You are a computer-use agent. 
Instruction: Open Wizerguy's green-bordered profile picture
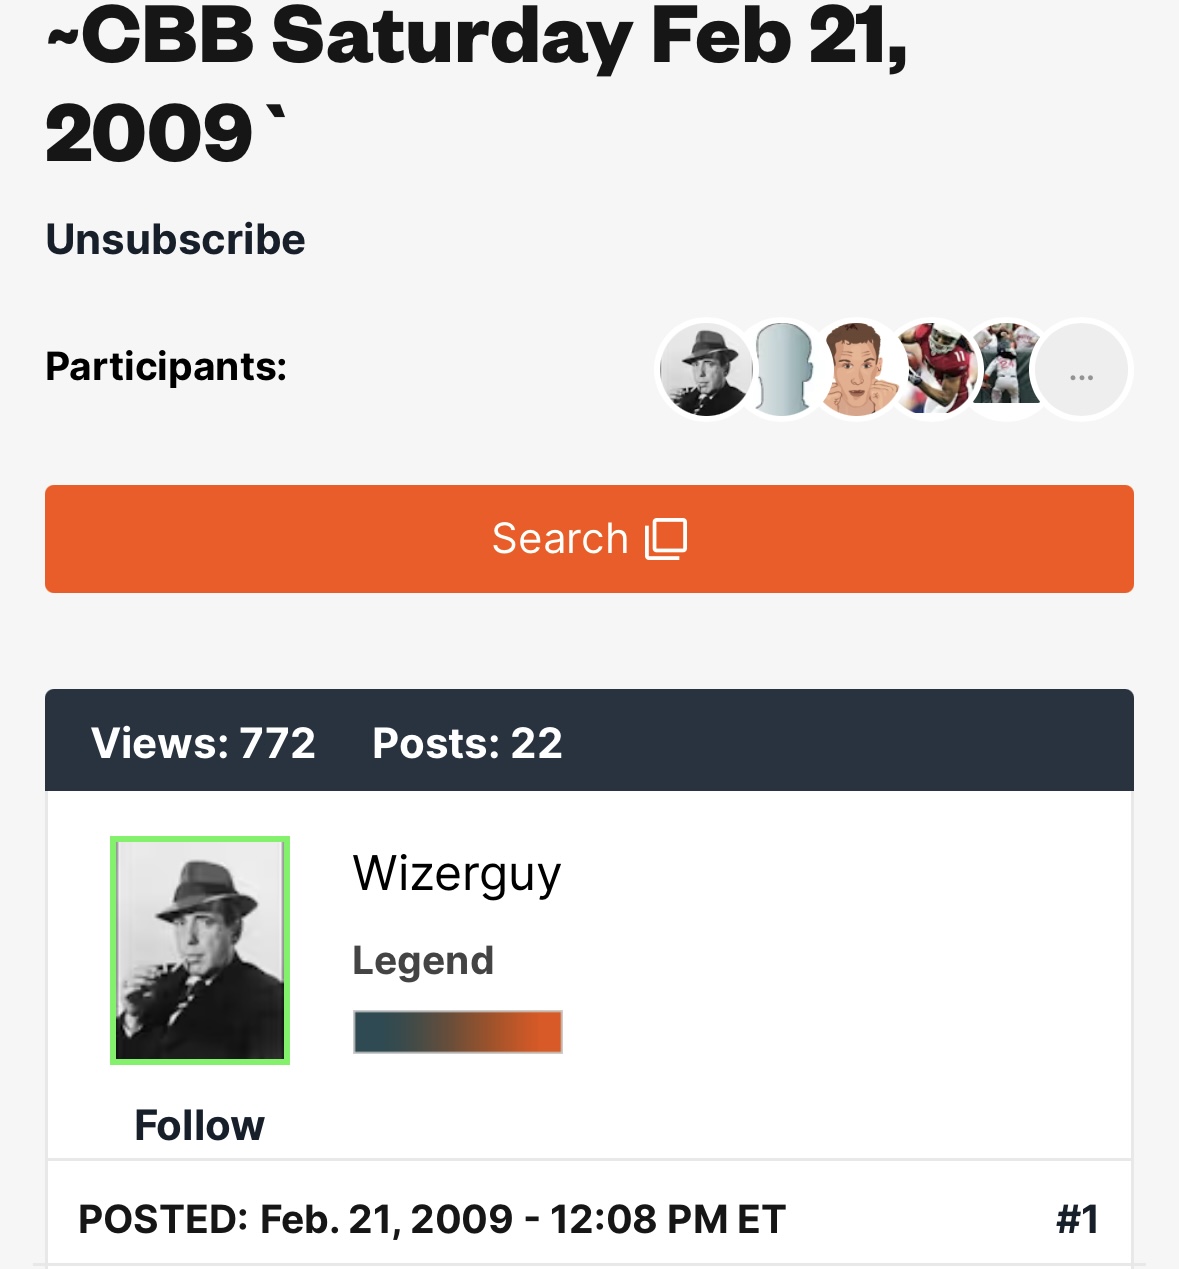[x=200, y=950]
